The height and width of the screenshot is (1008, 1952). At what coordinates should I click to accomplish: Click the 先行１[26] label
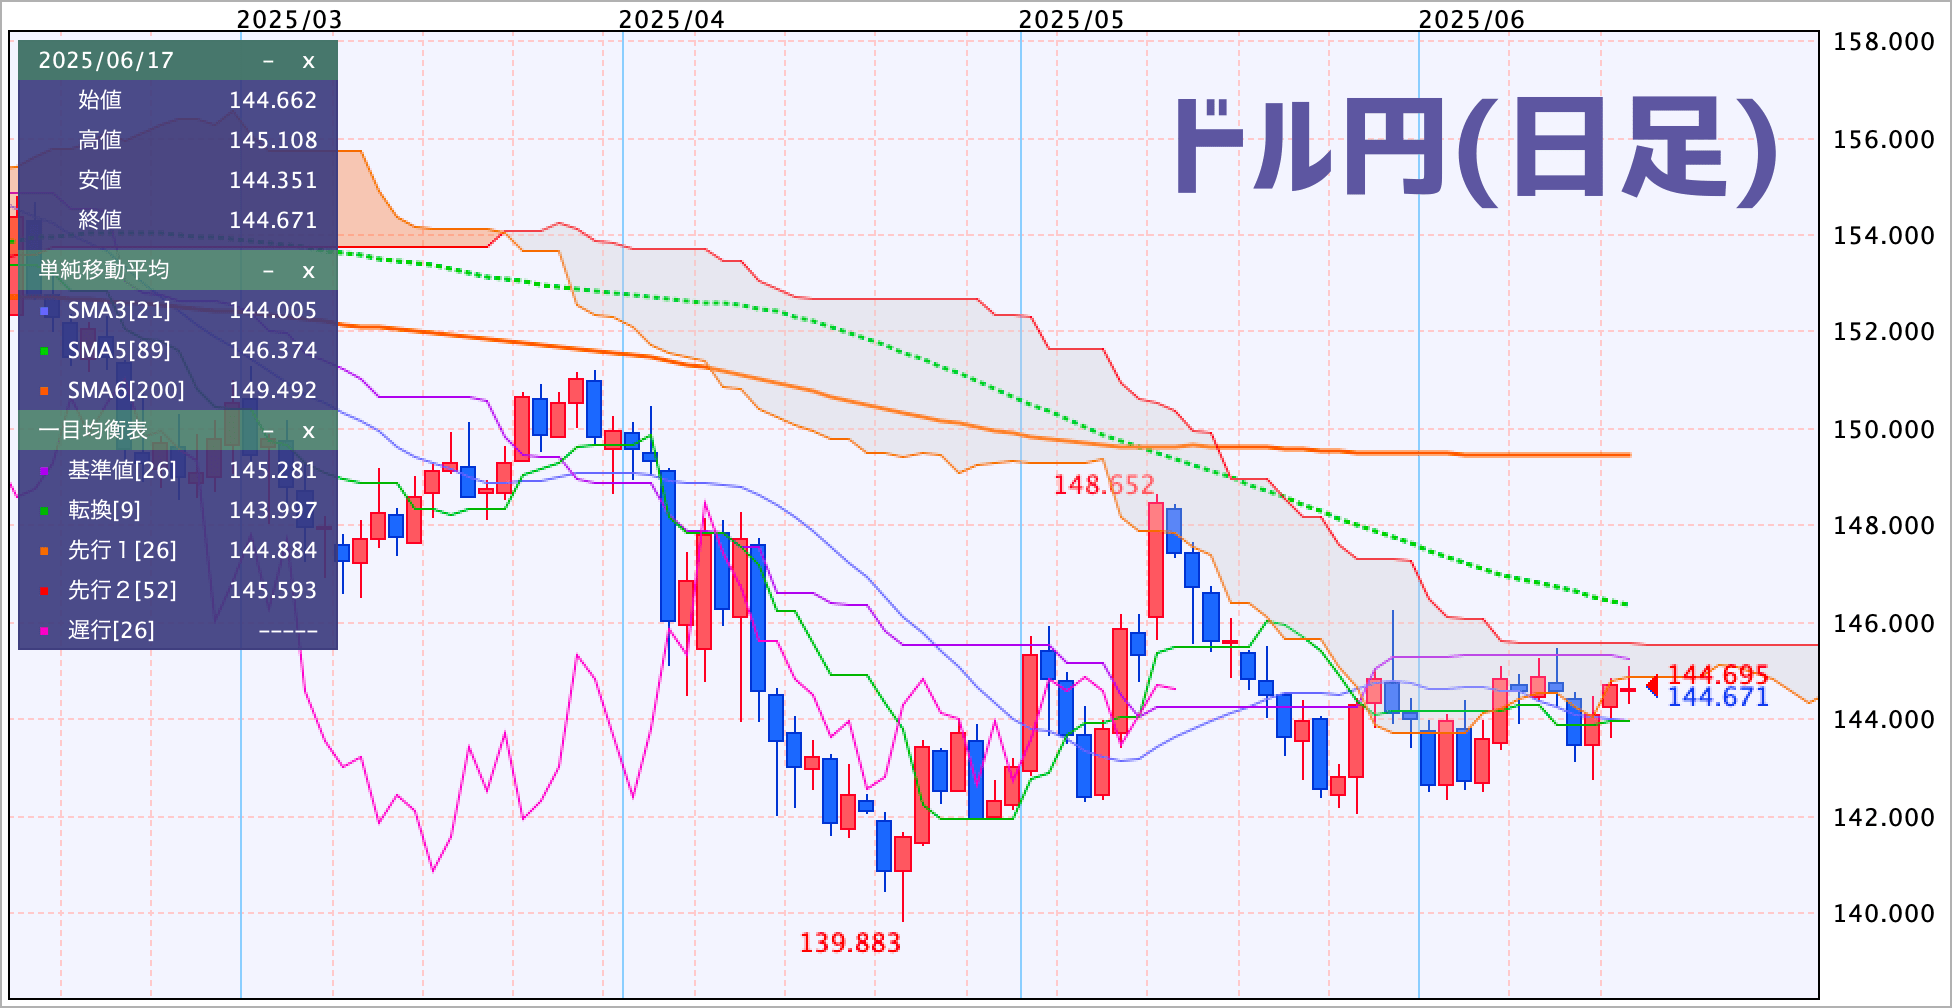coord(122,551)
